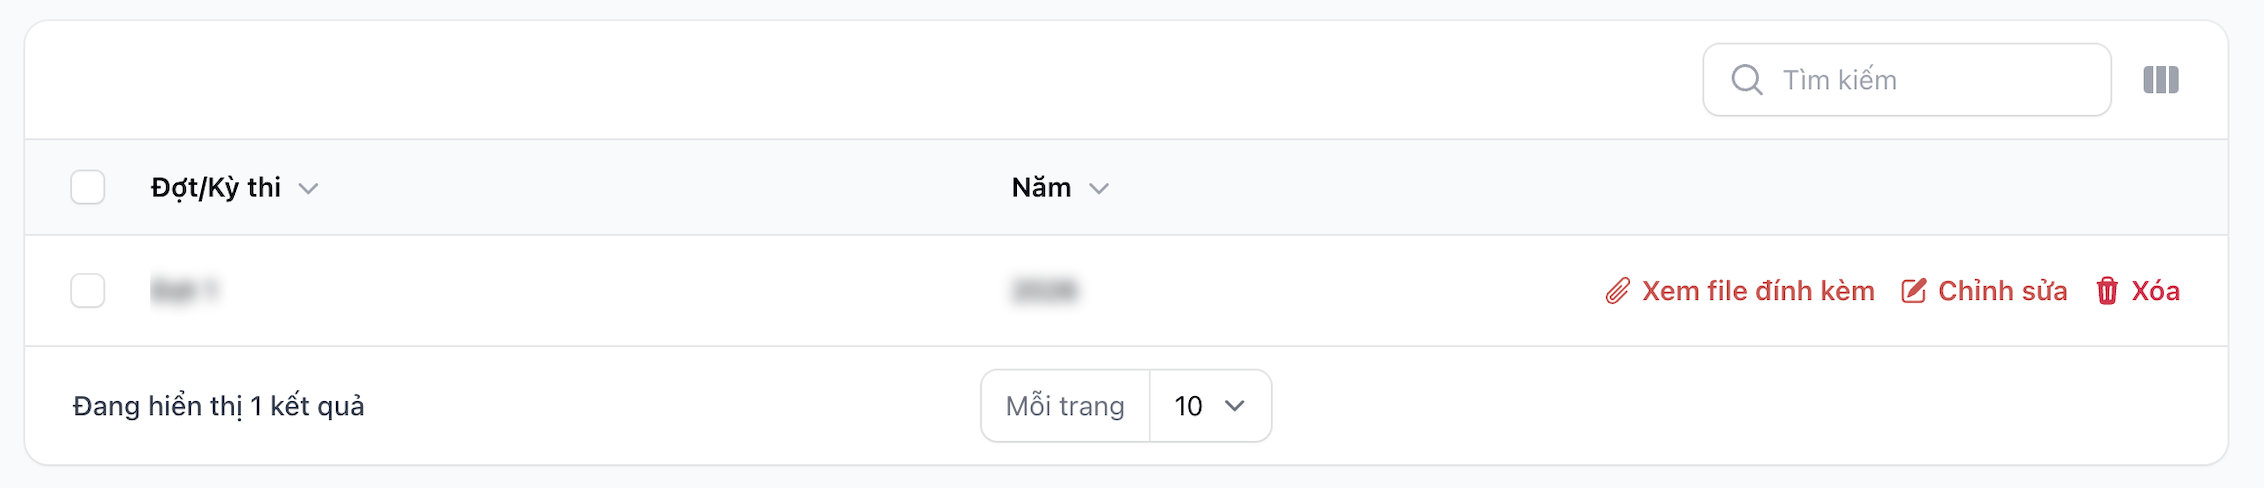This screenshot has width=2264, height=488.
Task: Expand the sort chevron beside Đợt/Kỳ thi
Action: (308, 189)
